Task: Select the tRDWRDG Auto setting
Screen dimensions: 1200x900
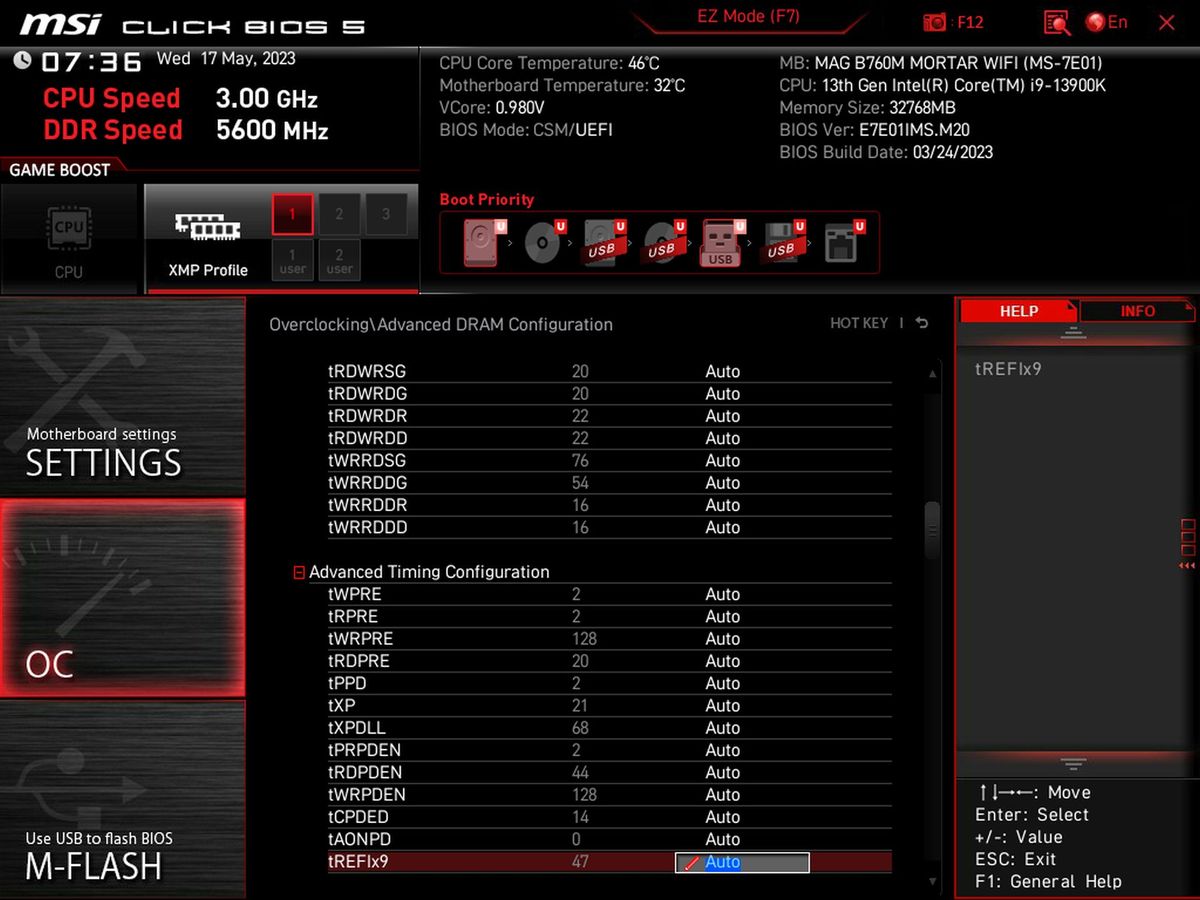Action: click(x=722, y=393)
